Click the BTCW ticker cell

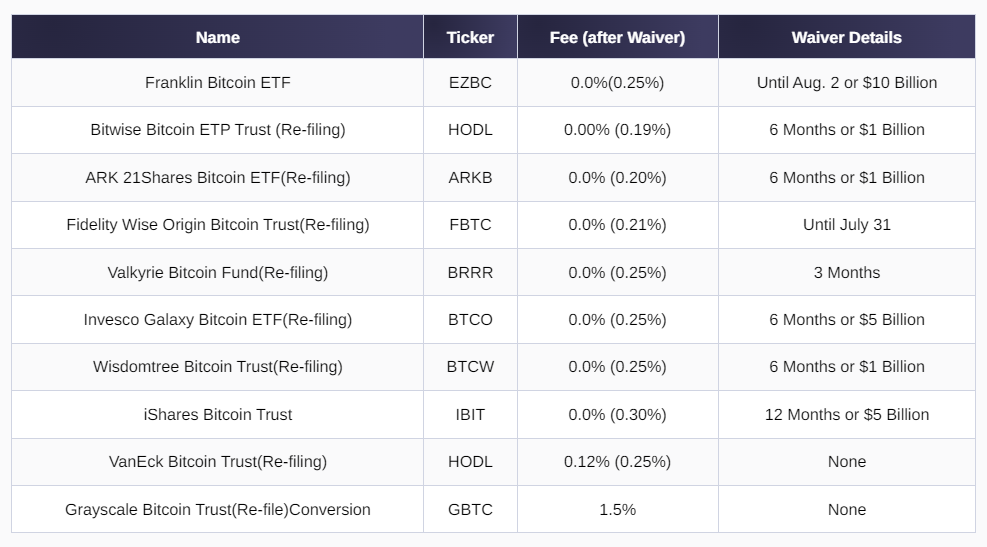click(470, 366)
